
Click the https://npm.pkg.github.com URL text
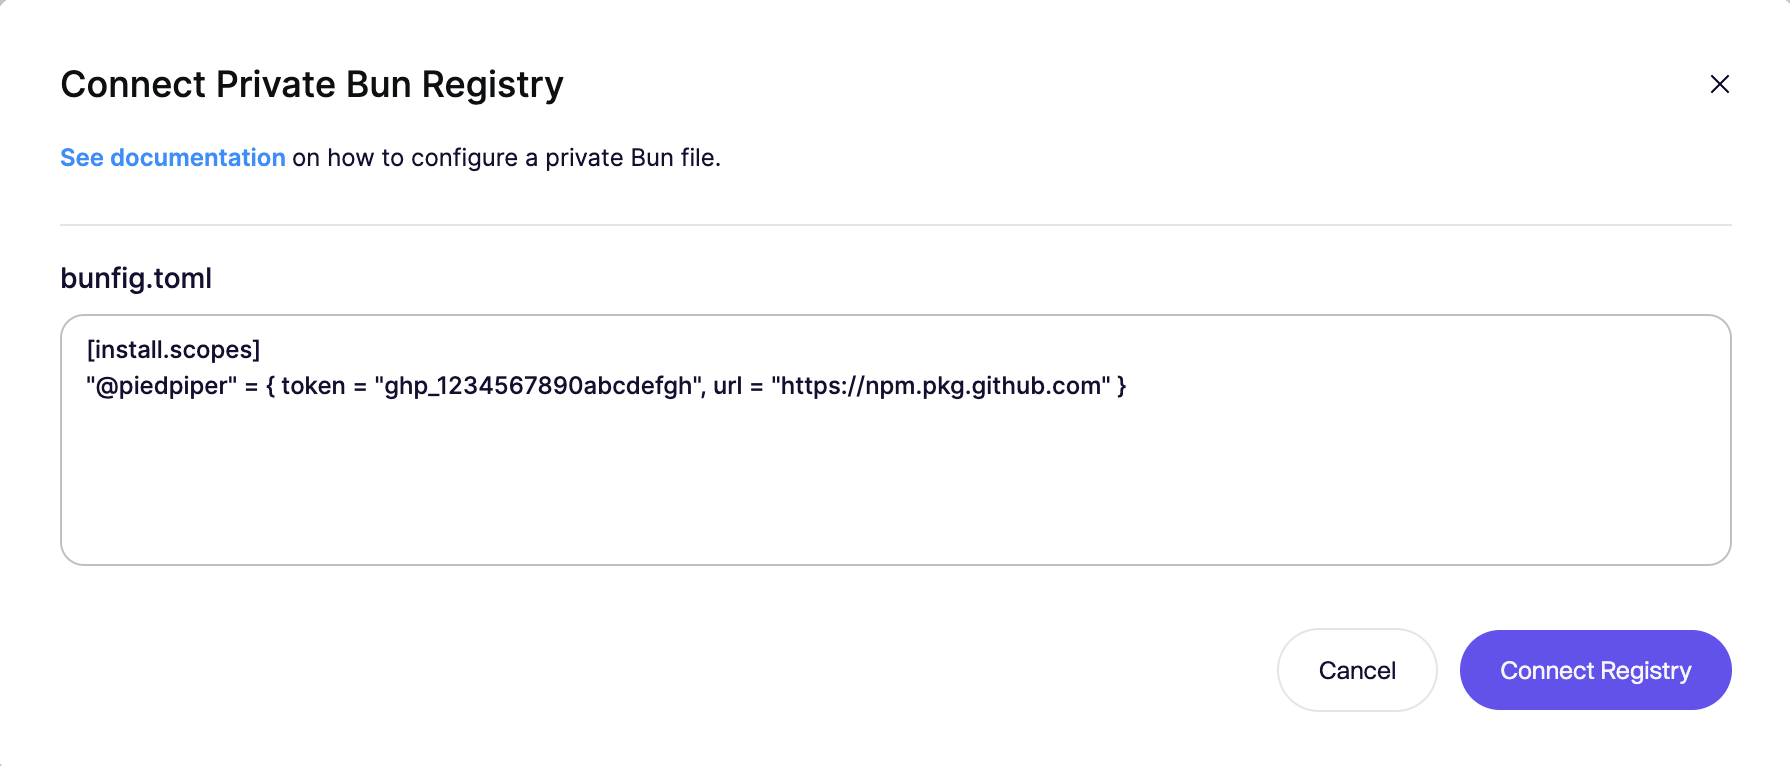(940, 386)
